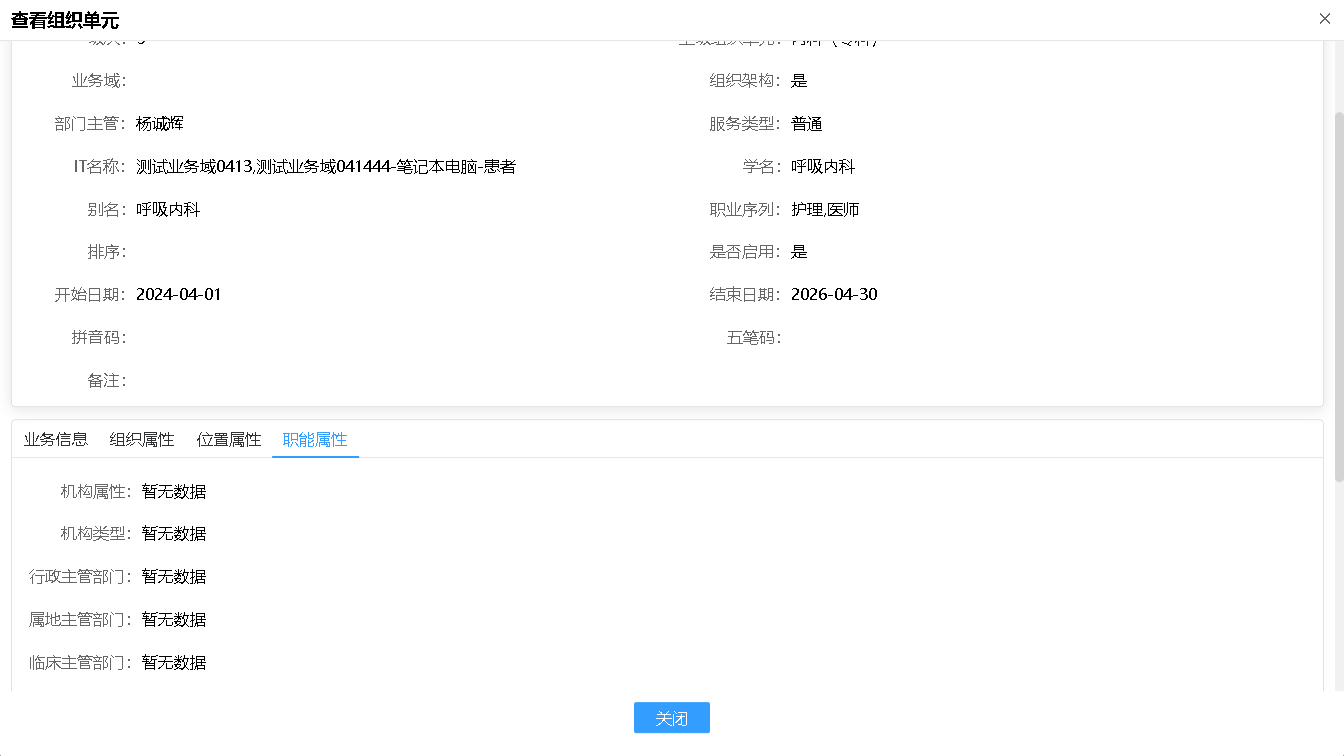Click 暂无数据 next to 机构类型

(x=173, y=533)
